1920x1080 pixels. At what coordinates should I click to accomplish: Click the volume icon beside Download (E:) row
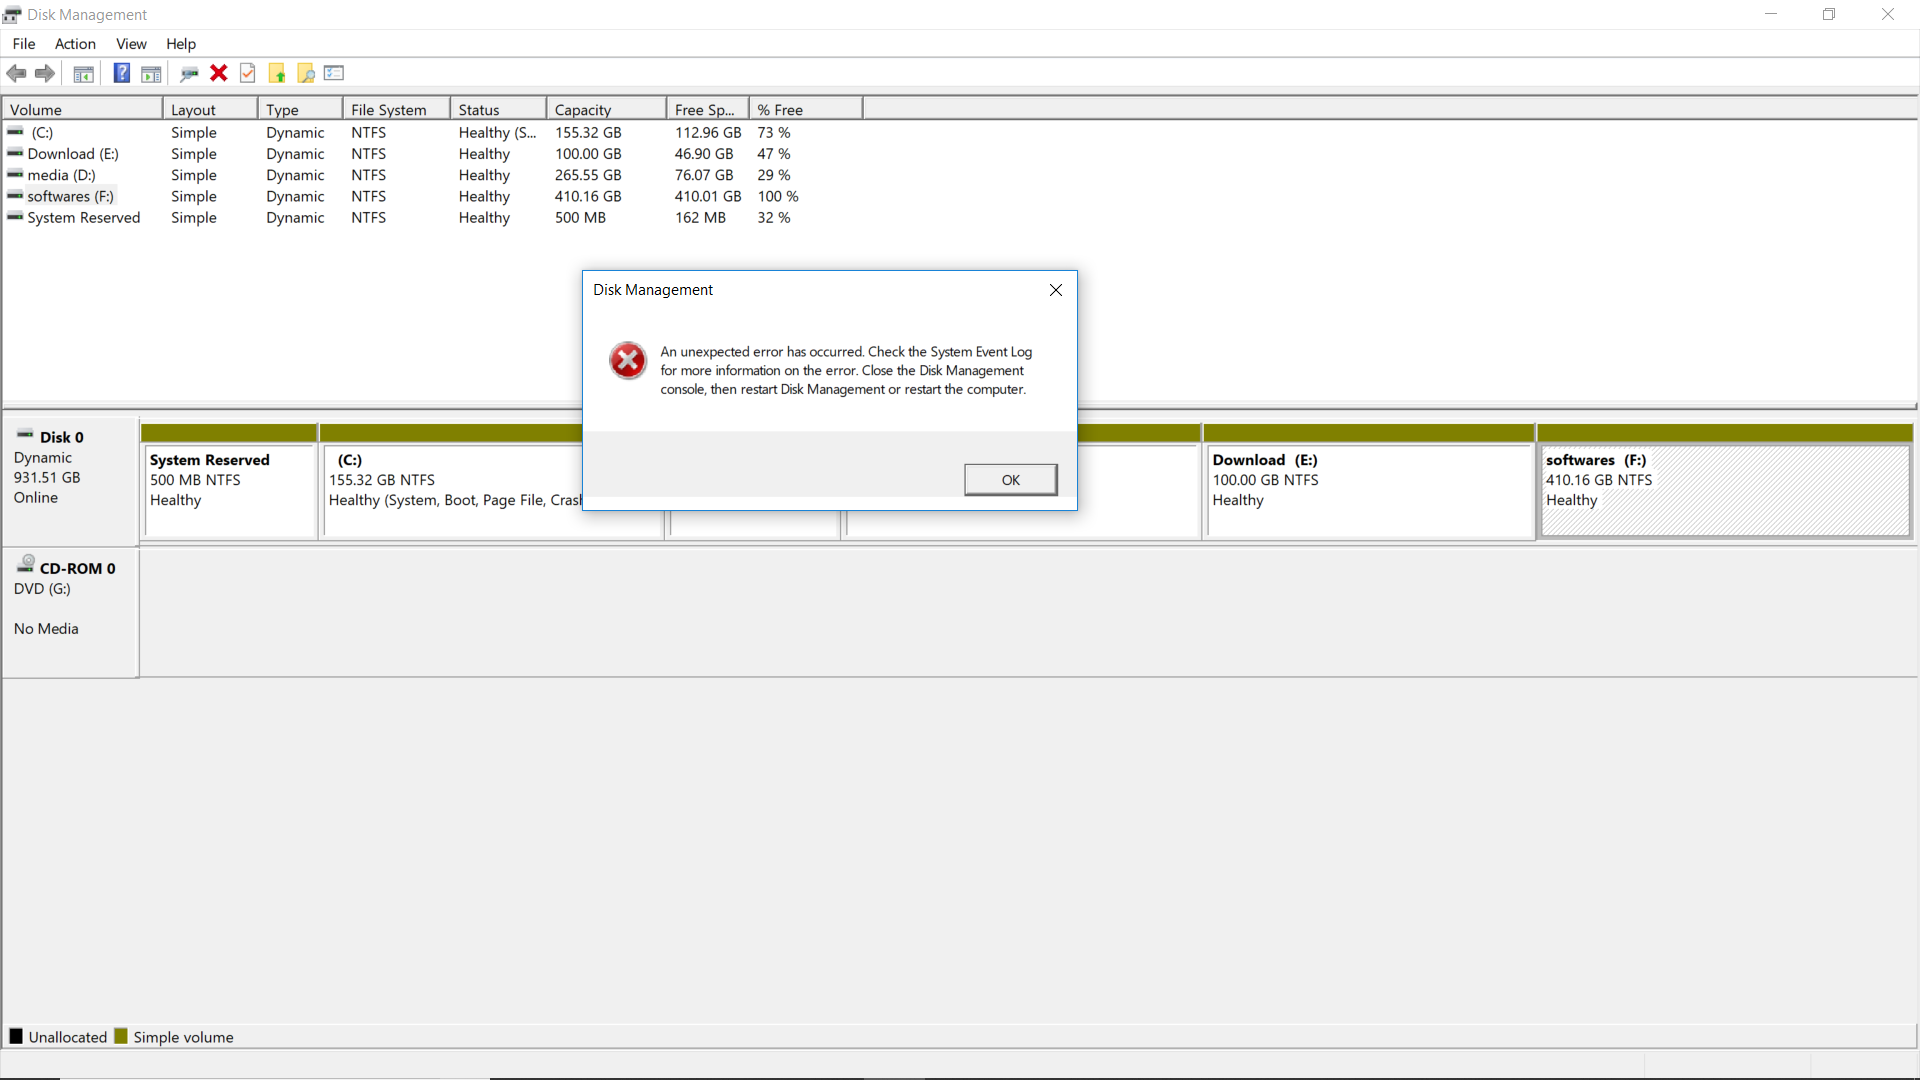point(15,153)
